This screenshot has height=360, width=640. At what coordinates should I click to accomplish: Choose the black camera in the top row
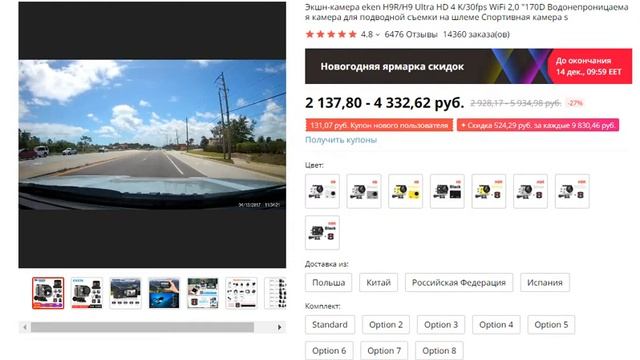coord(447,191)
